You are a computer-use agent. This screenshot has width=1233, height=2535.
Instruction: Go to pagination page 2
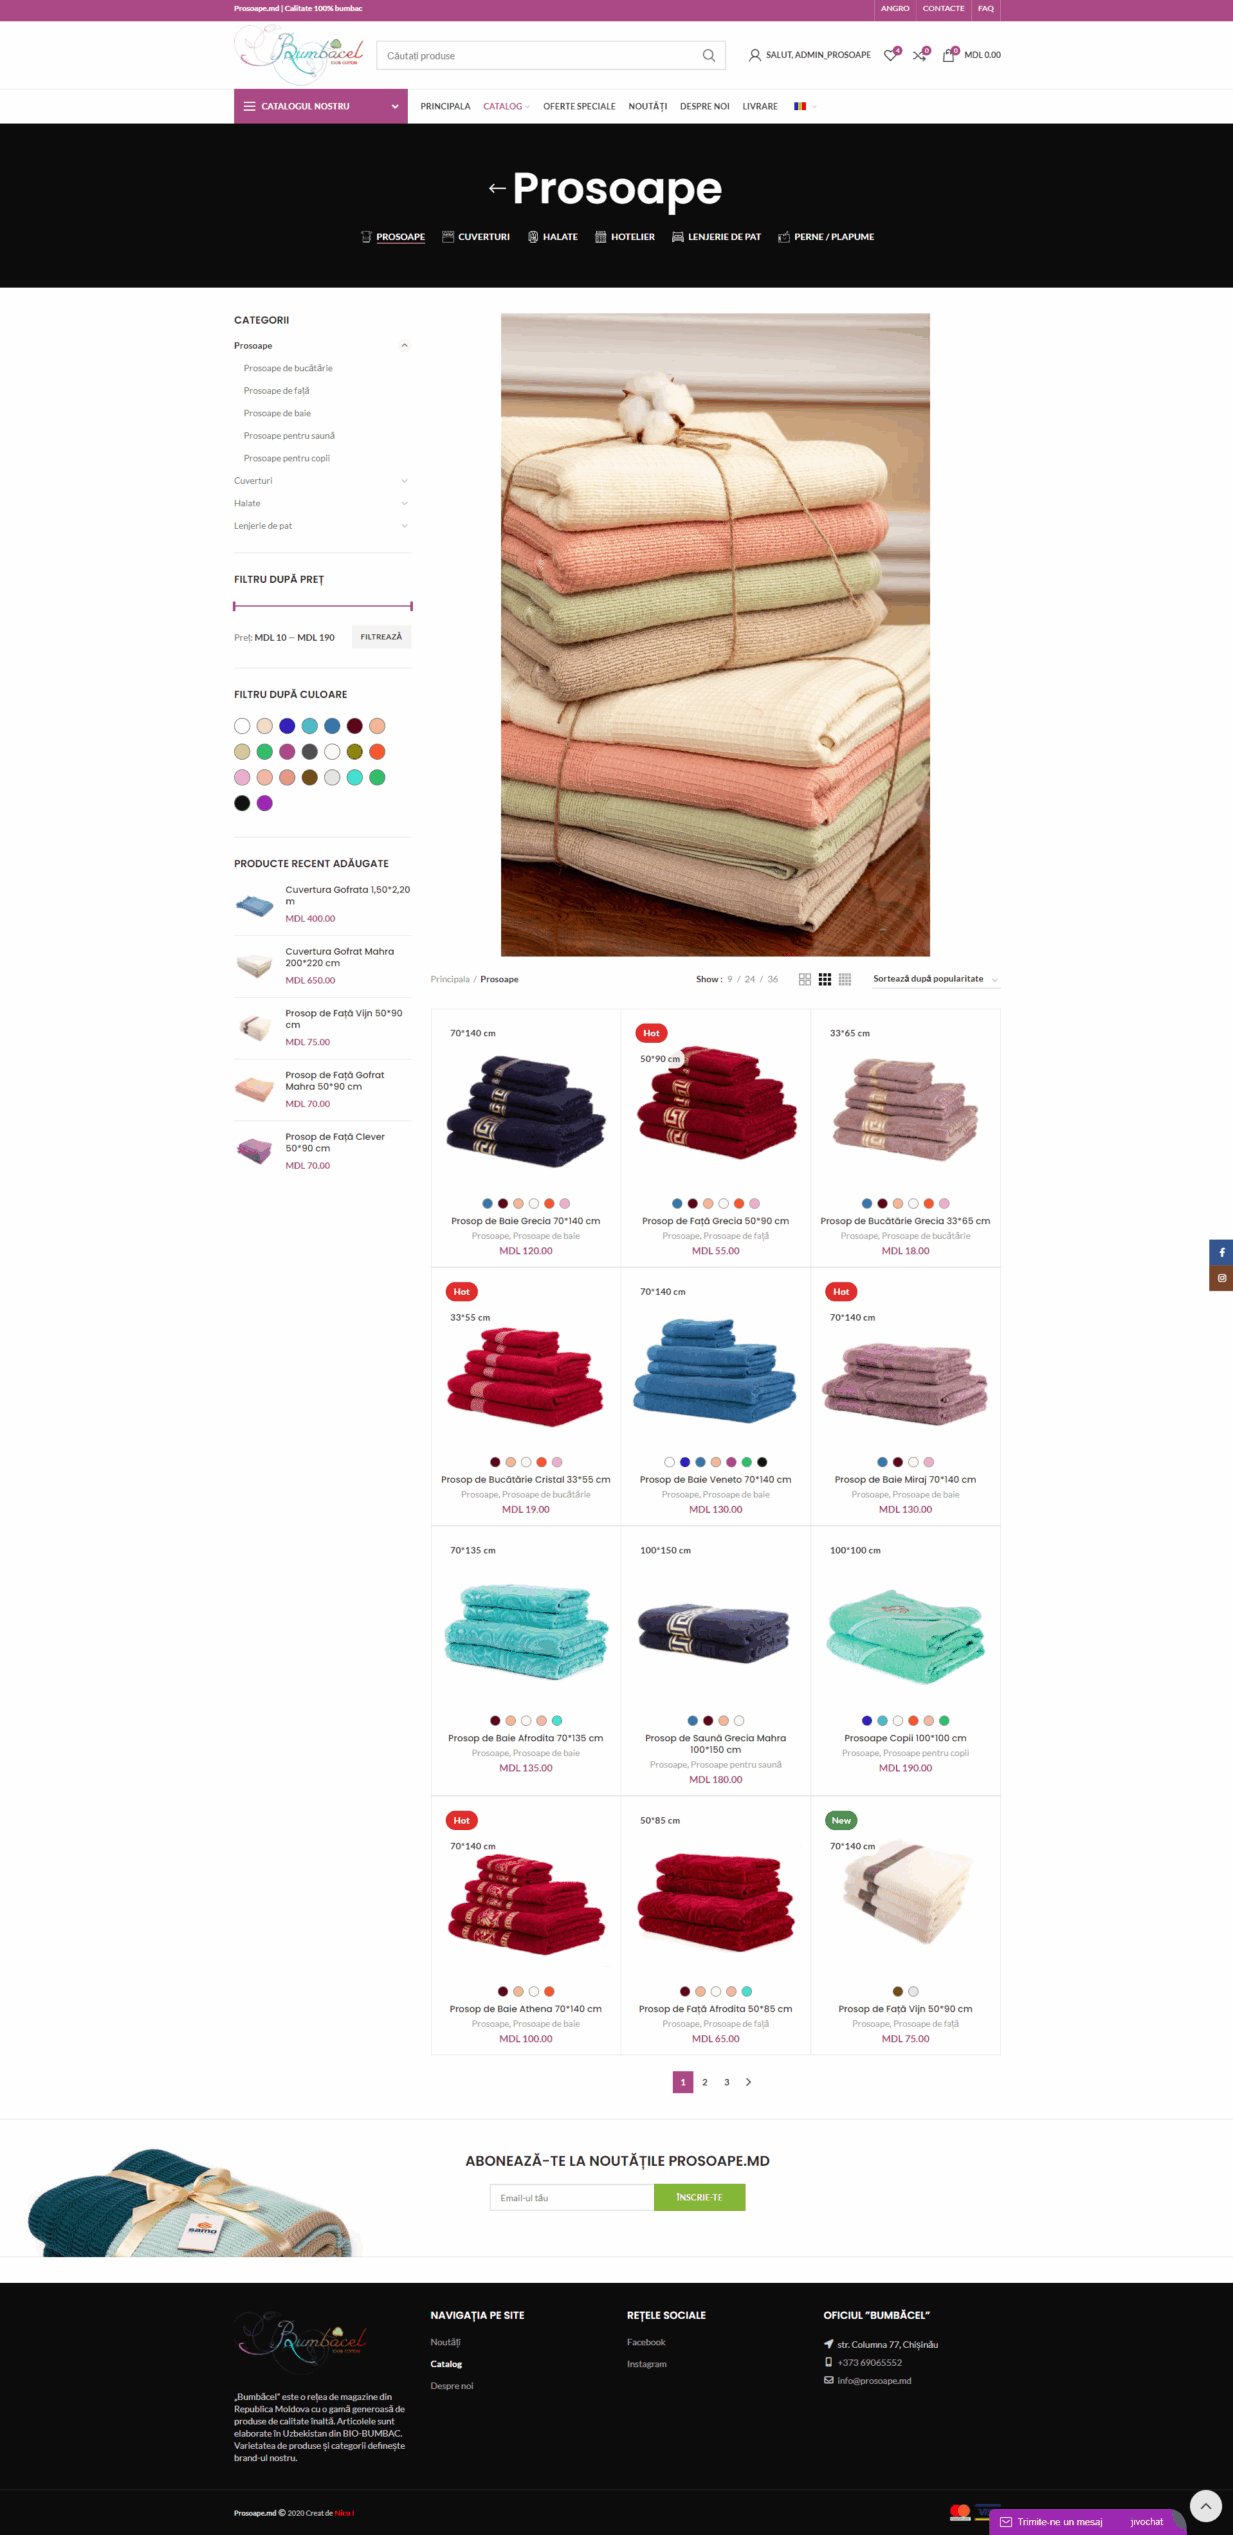705,2082
